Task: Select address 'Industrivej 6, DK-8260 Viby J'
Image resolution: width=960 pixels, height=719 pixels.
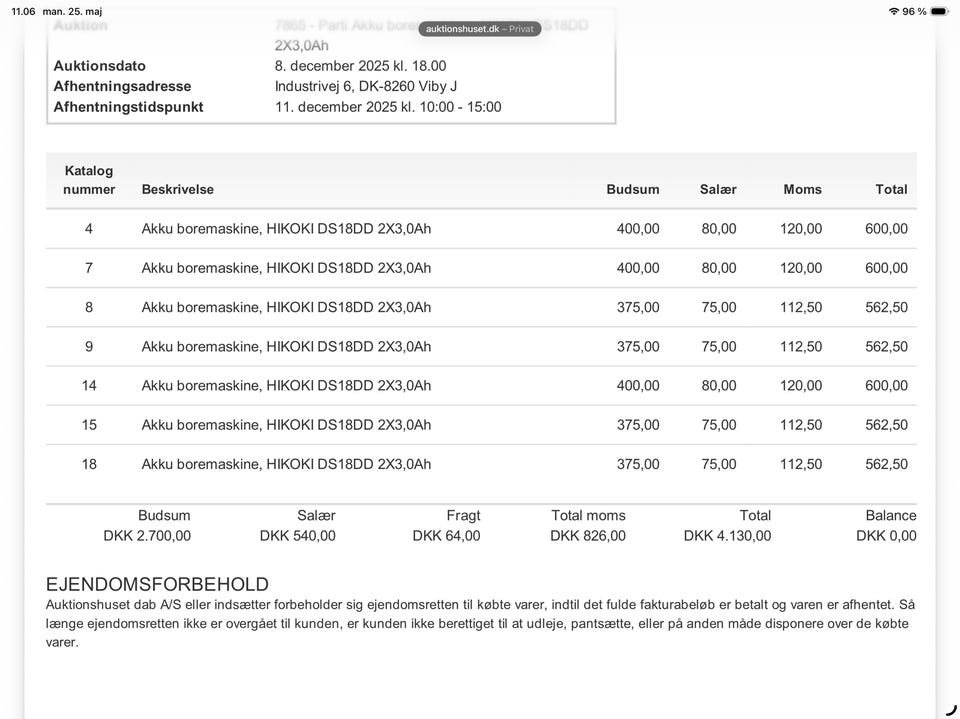Action: pyautogui.click(x=366, y=86)
